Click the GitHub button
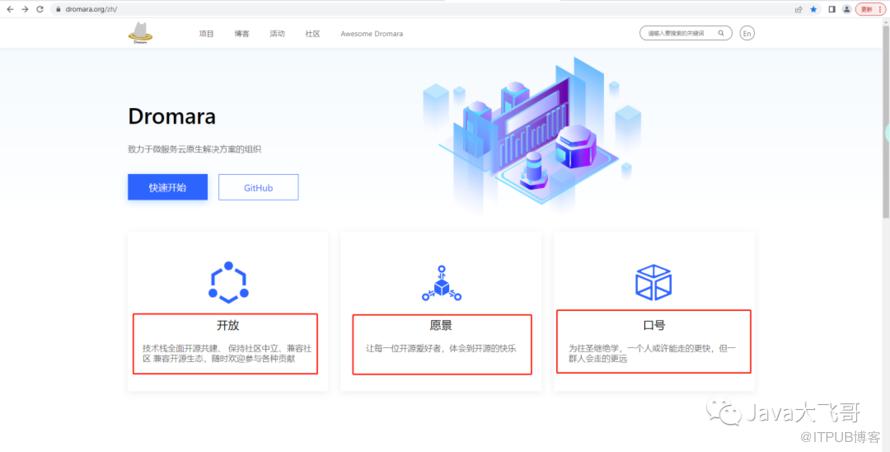Image resolution: width=890 pixels, height=452 pixels. (258, 187)
